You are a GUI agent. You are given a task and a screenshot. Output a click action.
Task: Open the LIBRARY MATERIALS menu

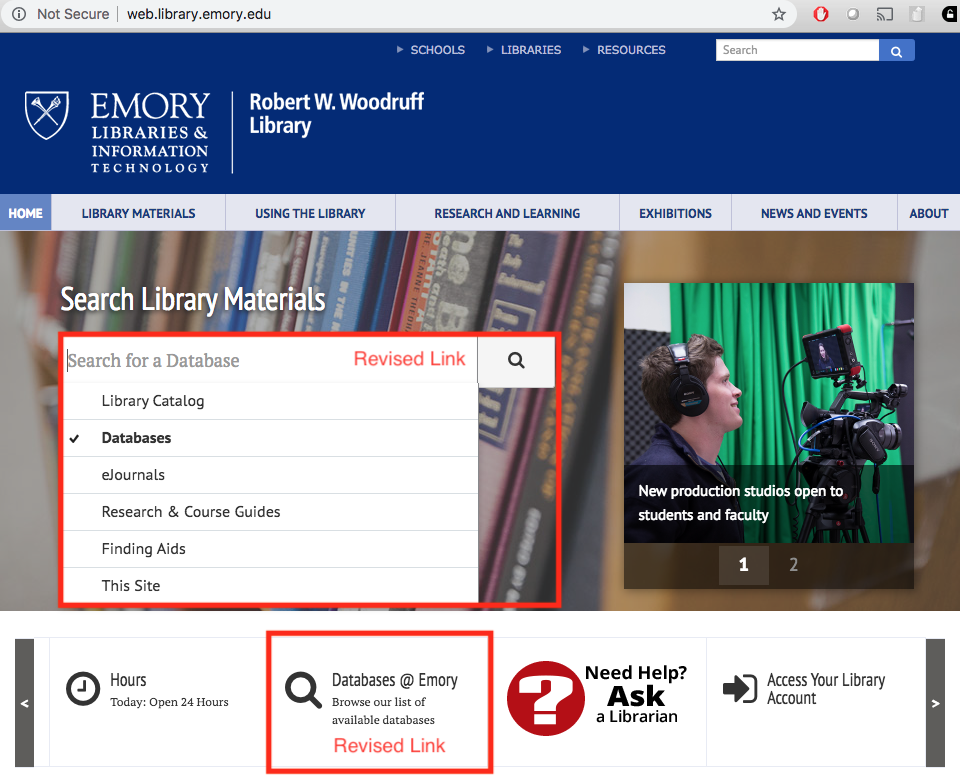138,213
